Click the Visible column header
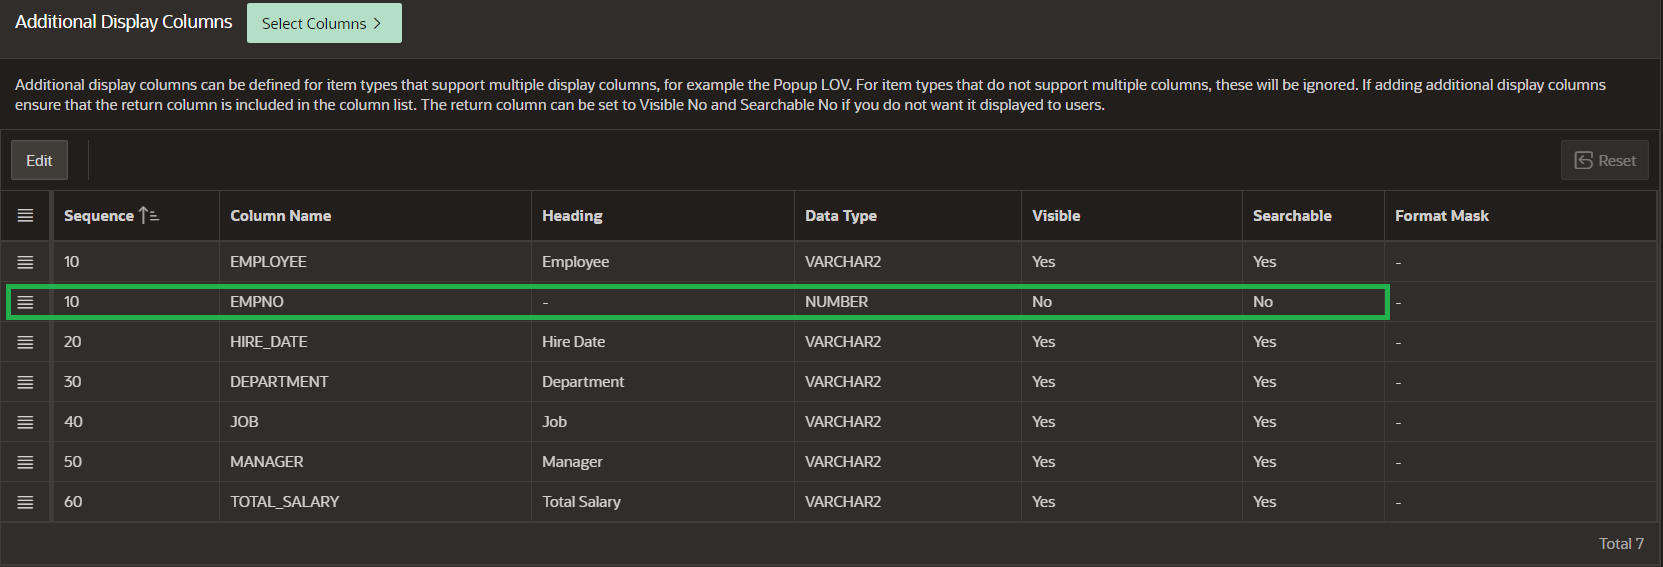1663x567 pixels. click(x=1132, y=216)
